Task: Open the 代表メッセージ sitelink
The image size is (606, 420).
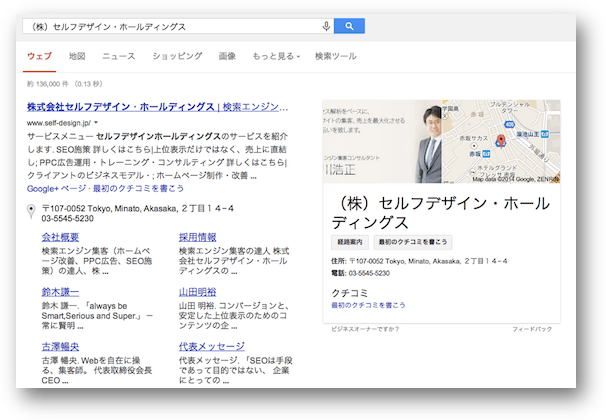Action: [212, 347]
